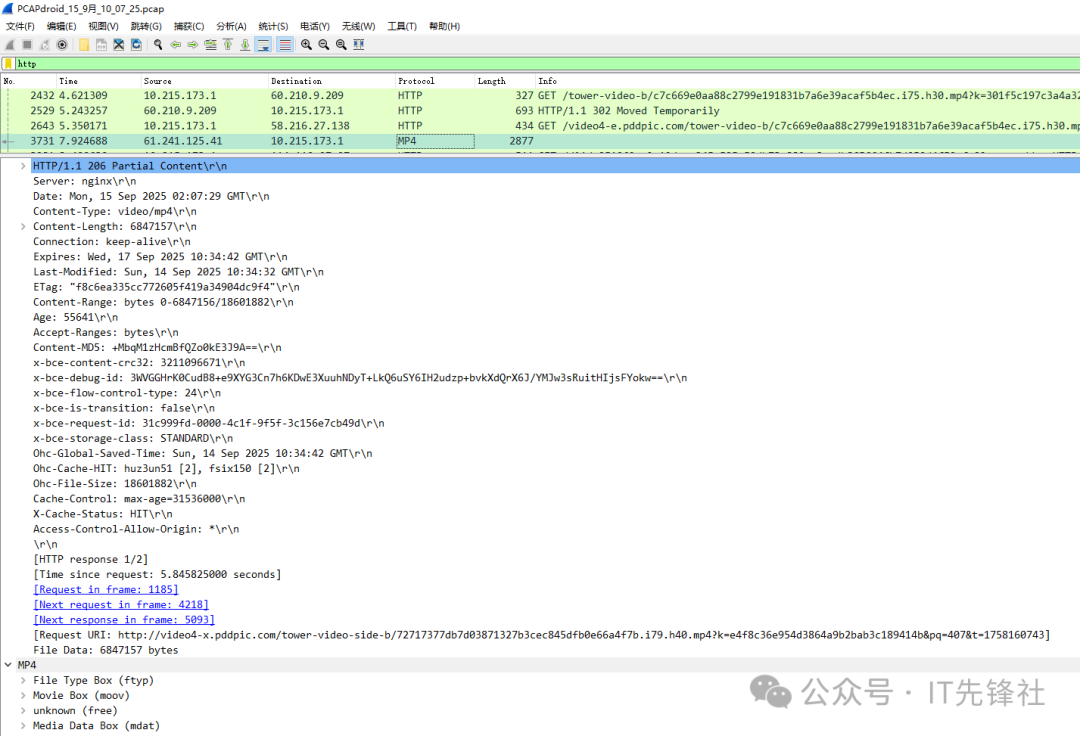This screenshot has height=736, width=1080.
Task: Click the http display filter field
Action: click(x=547, y=64)
